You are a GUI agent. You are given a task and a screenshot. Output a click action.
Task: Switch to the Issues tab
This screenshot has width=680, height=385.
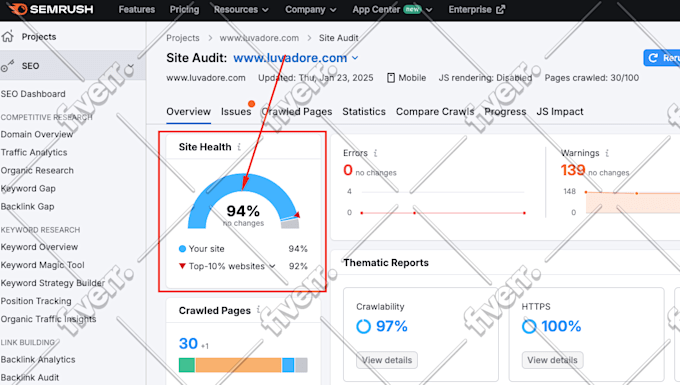point(236,111)
